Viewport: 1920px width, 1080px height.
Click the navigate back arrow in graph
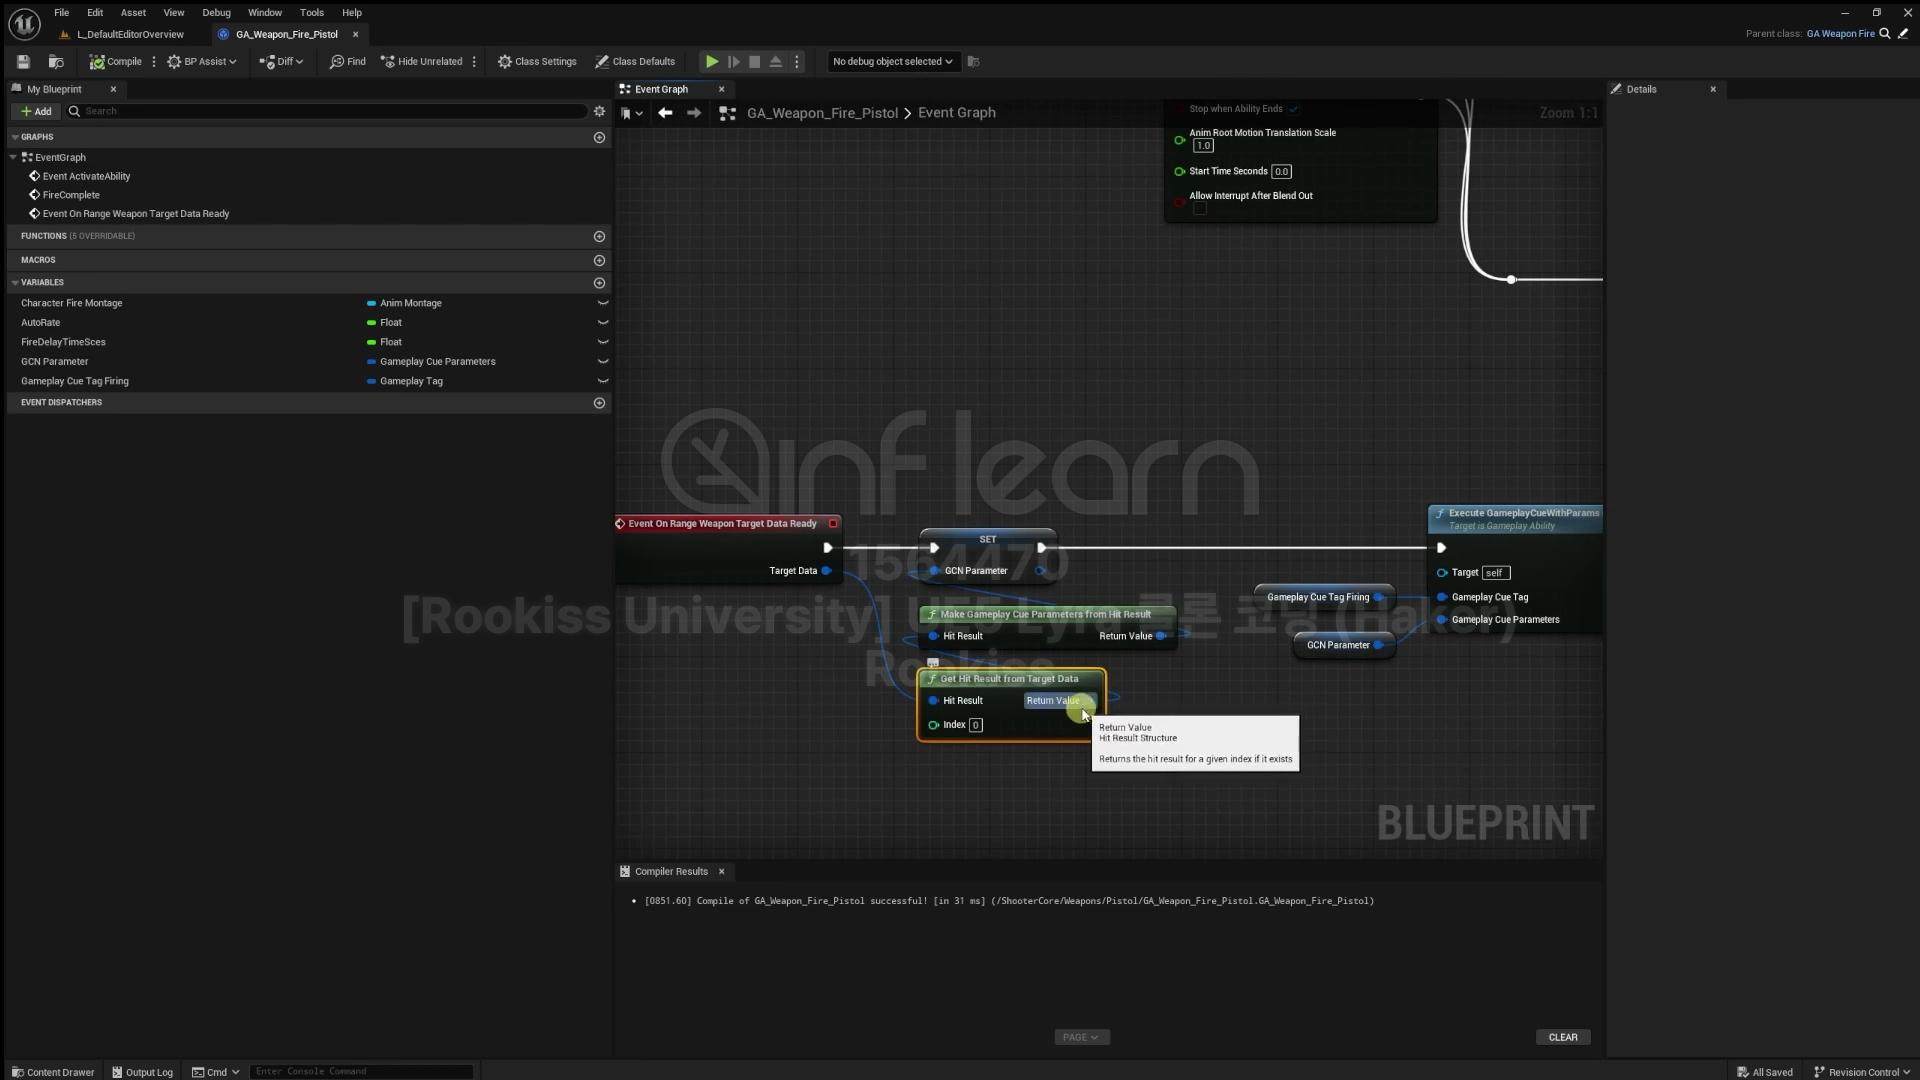[x=665, y=113]
